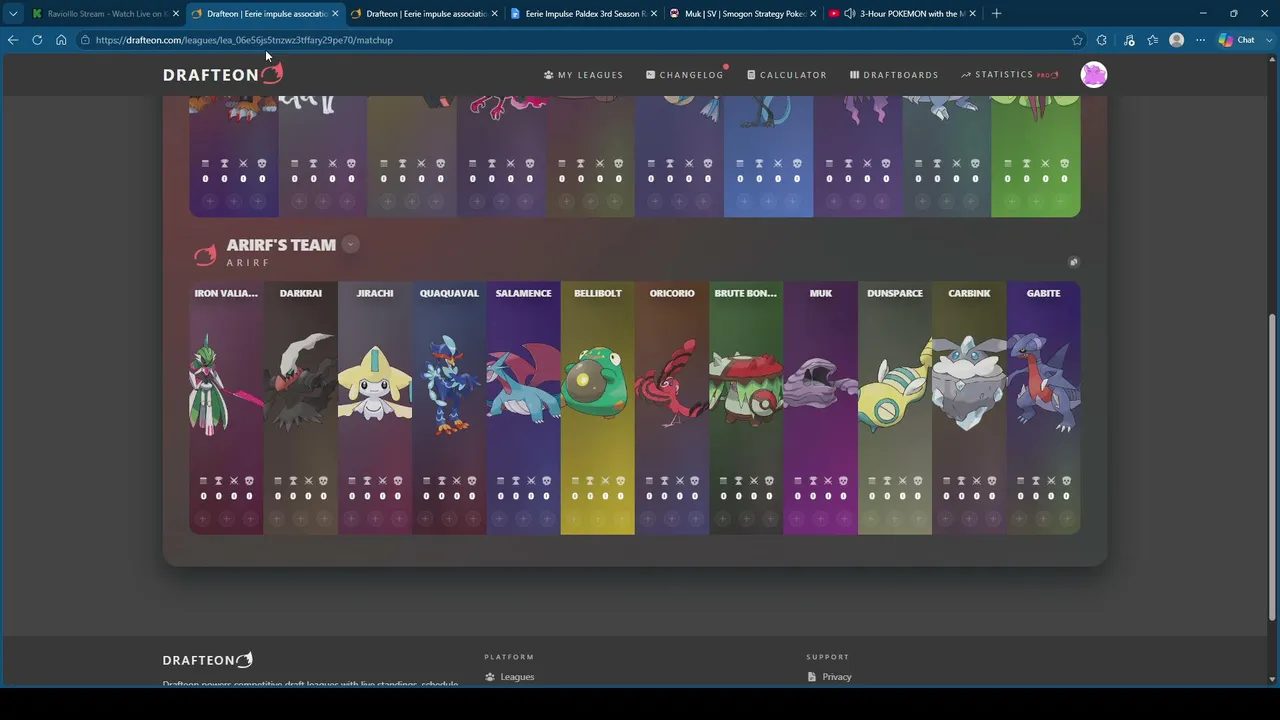This screenshot has width=1280, height=720.
Task: Click the middle plus button on the Darkrai card
Action: 300,518
